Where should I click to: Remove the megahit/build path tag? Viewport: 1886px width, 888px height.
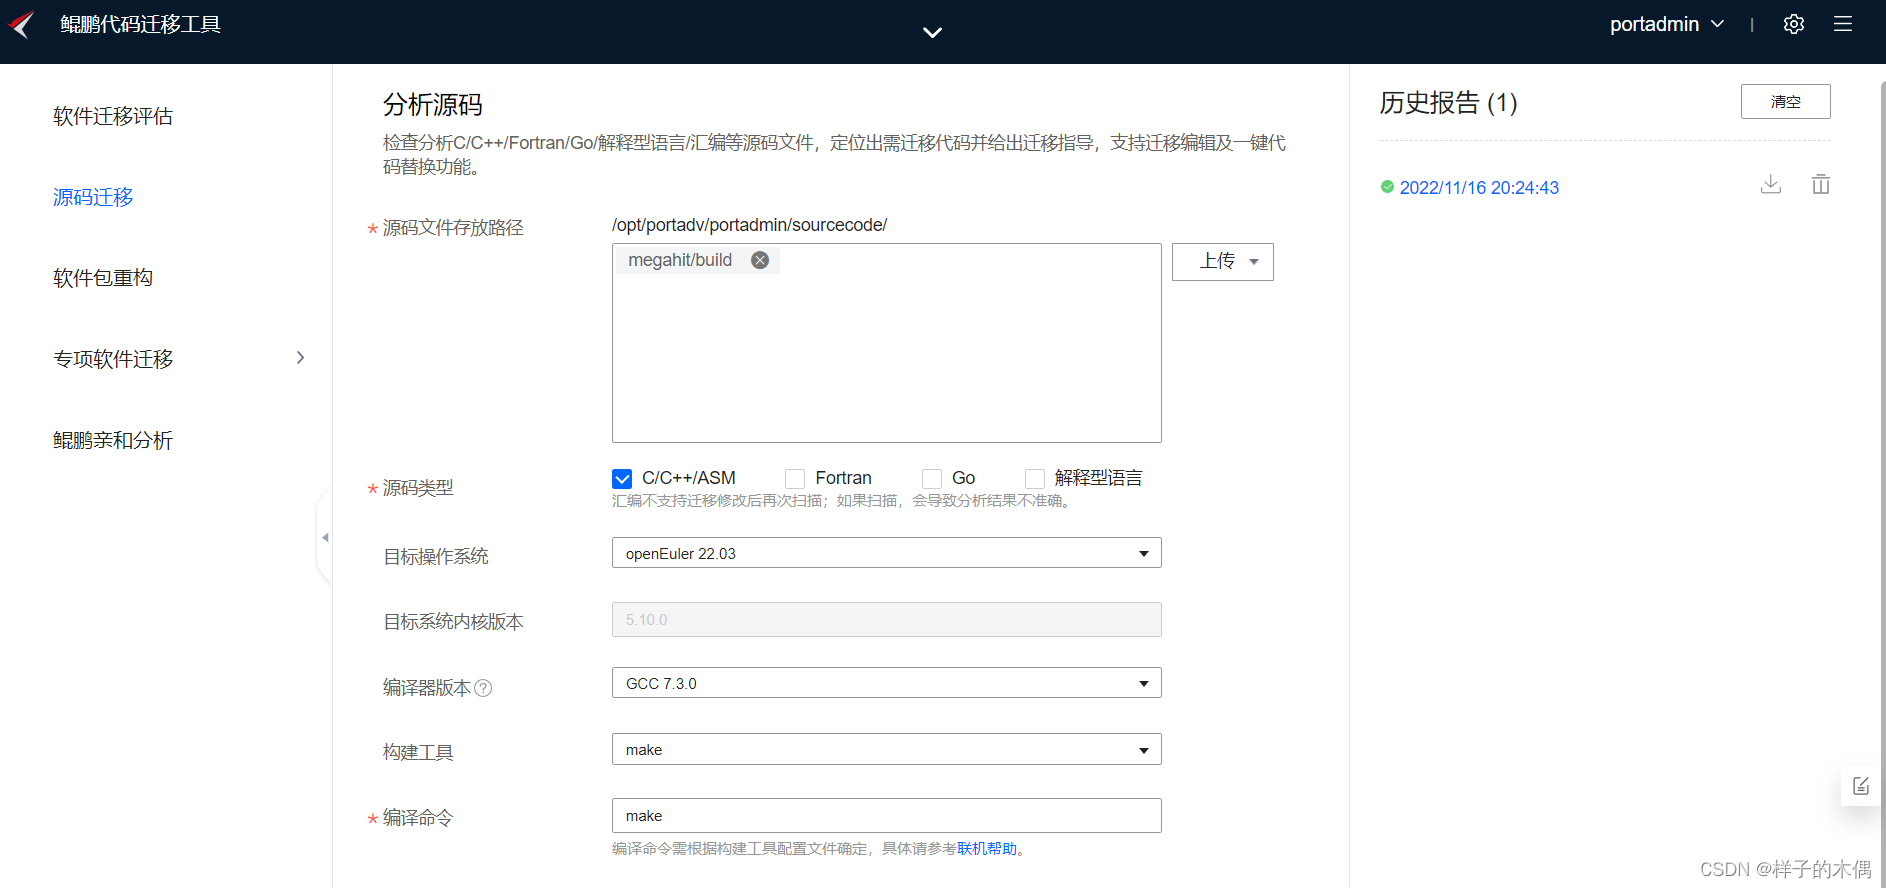pos(760,260)
